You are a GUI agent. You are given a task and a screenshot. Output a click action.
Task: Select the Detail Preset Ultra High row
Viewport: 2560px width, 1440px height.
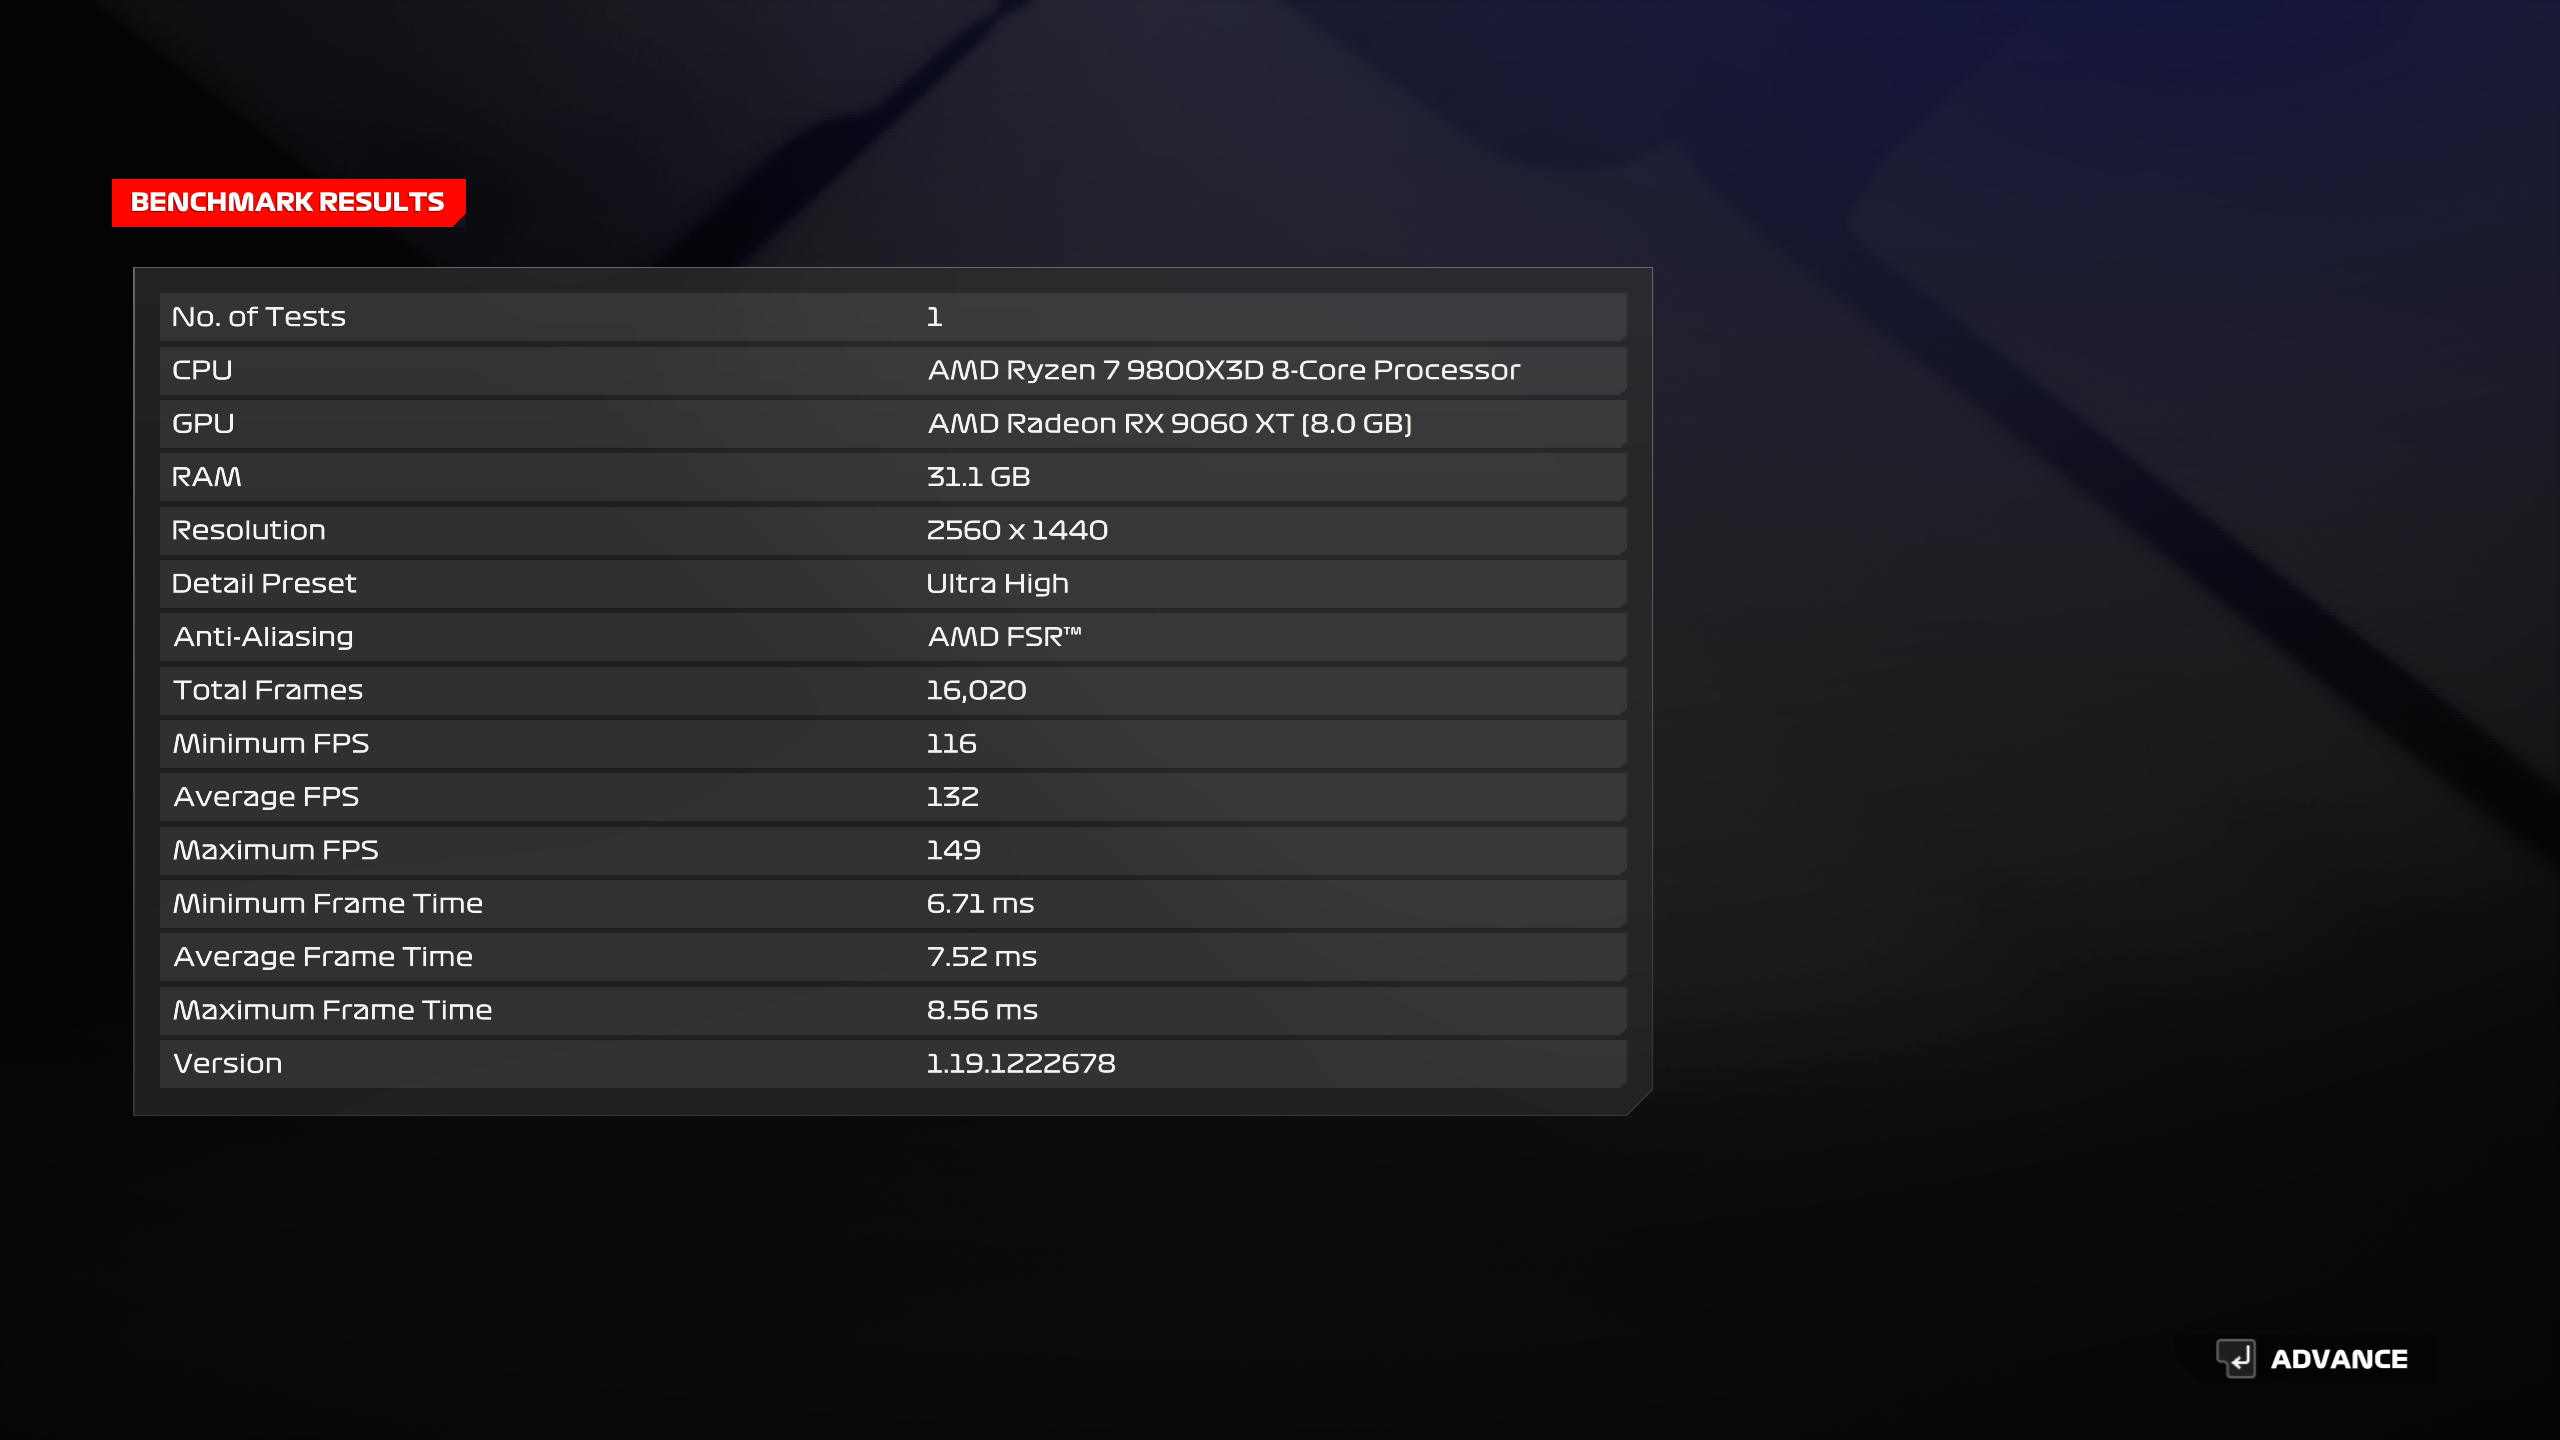click(x=893, y=584)
